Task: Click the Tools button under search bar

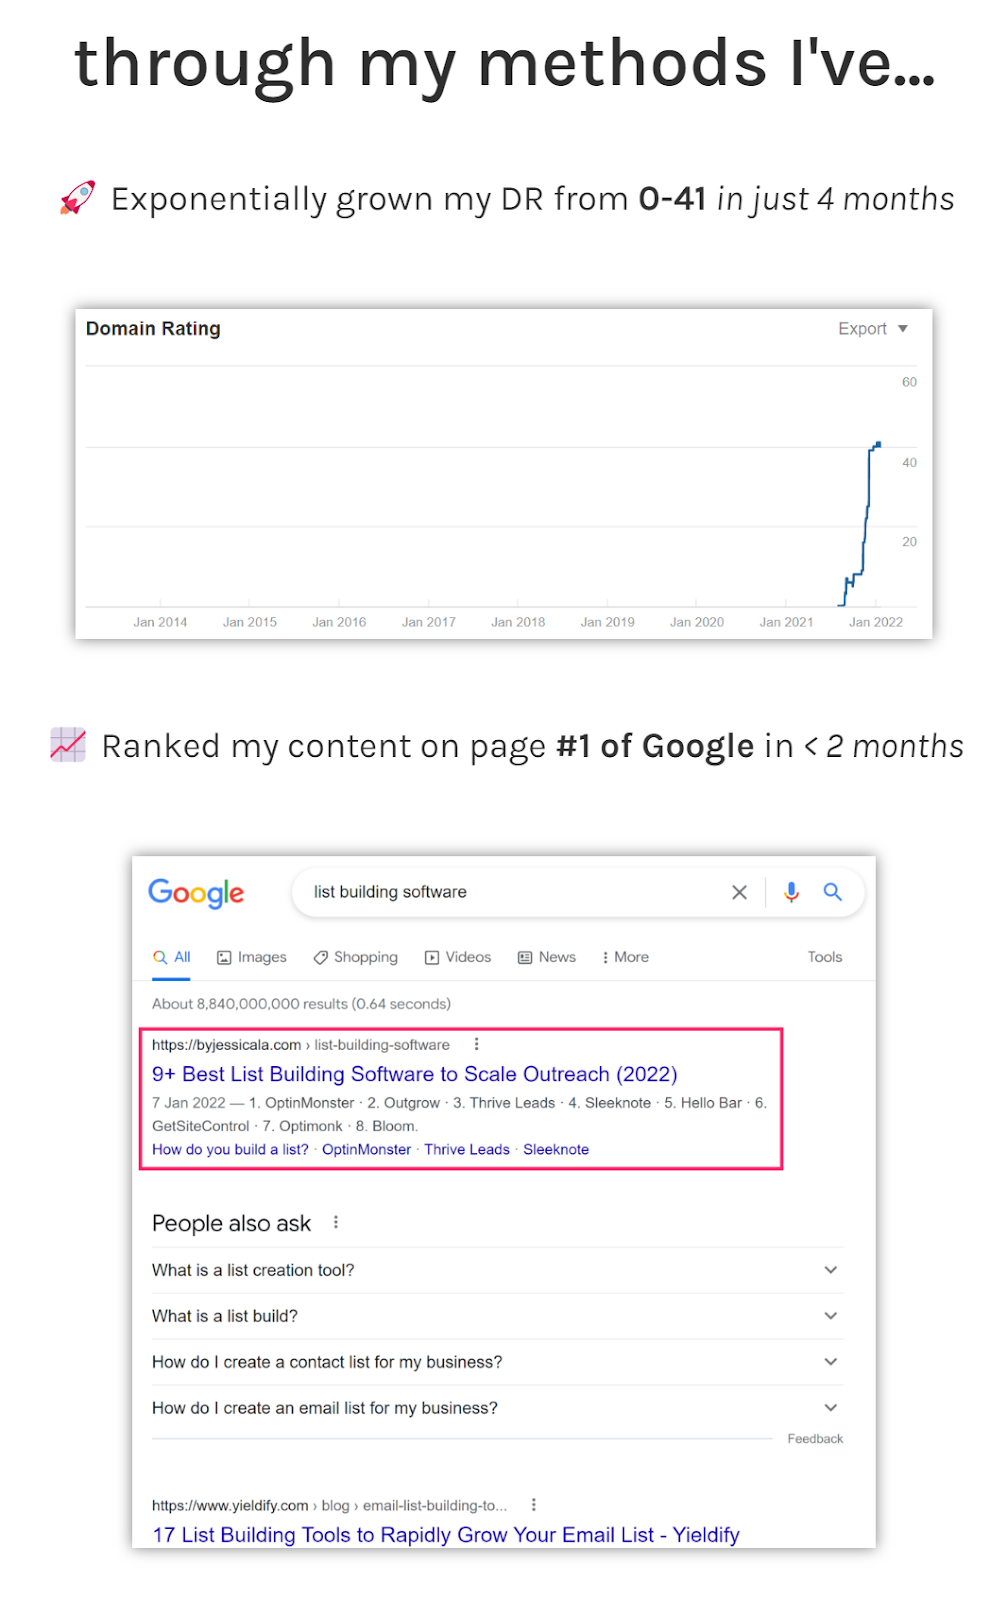Action: click(x=825, y=957)
